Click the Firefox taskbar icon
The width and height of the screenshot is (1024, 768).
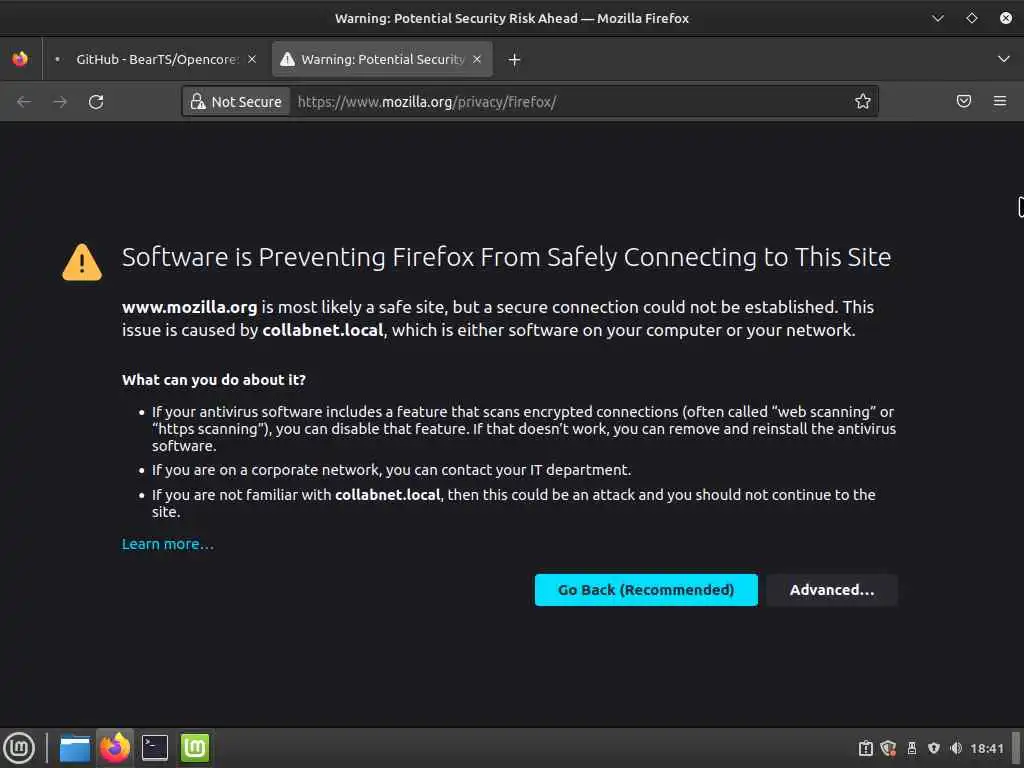click(115, 748)
